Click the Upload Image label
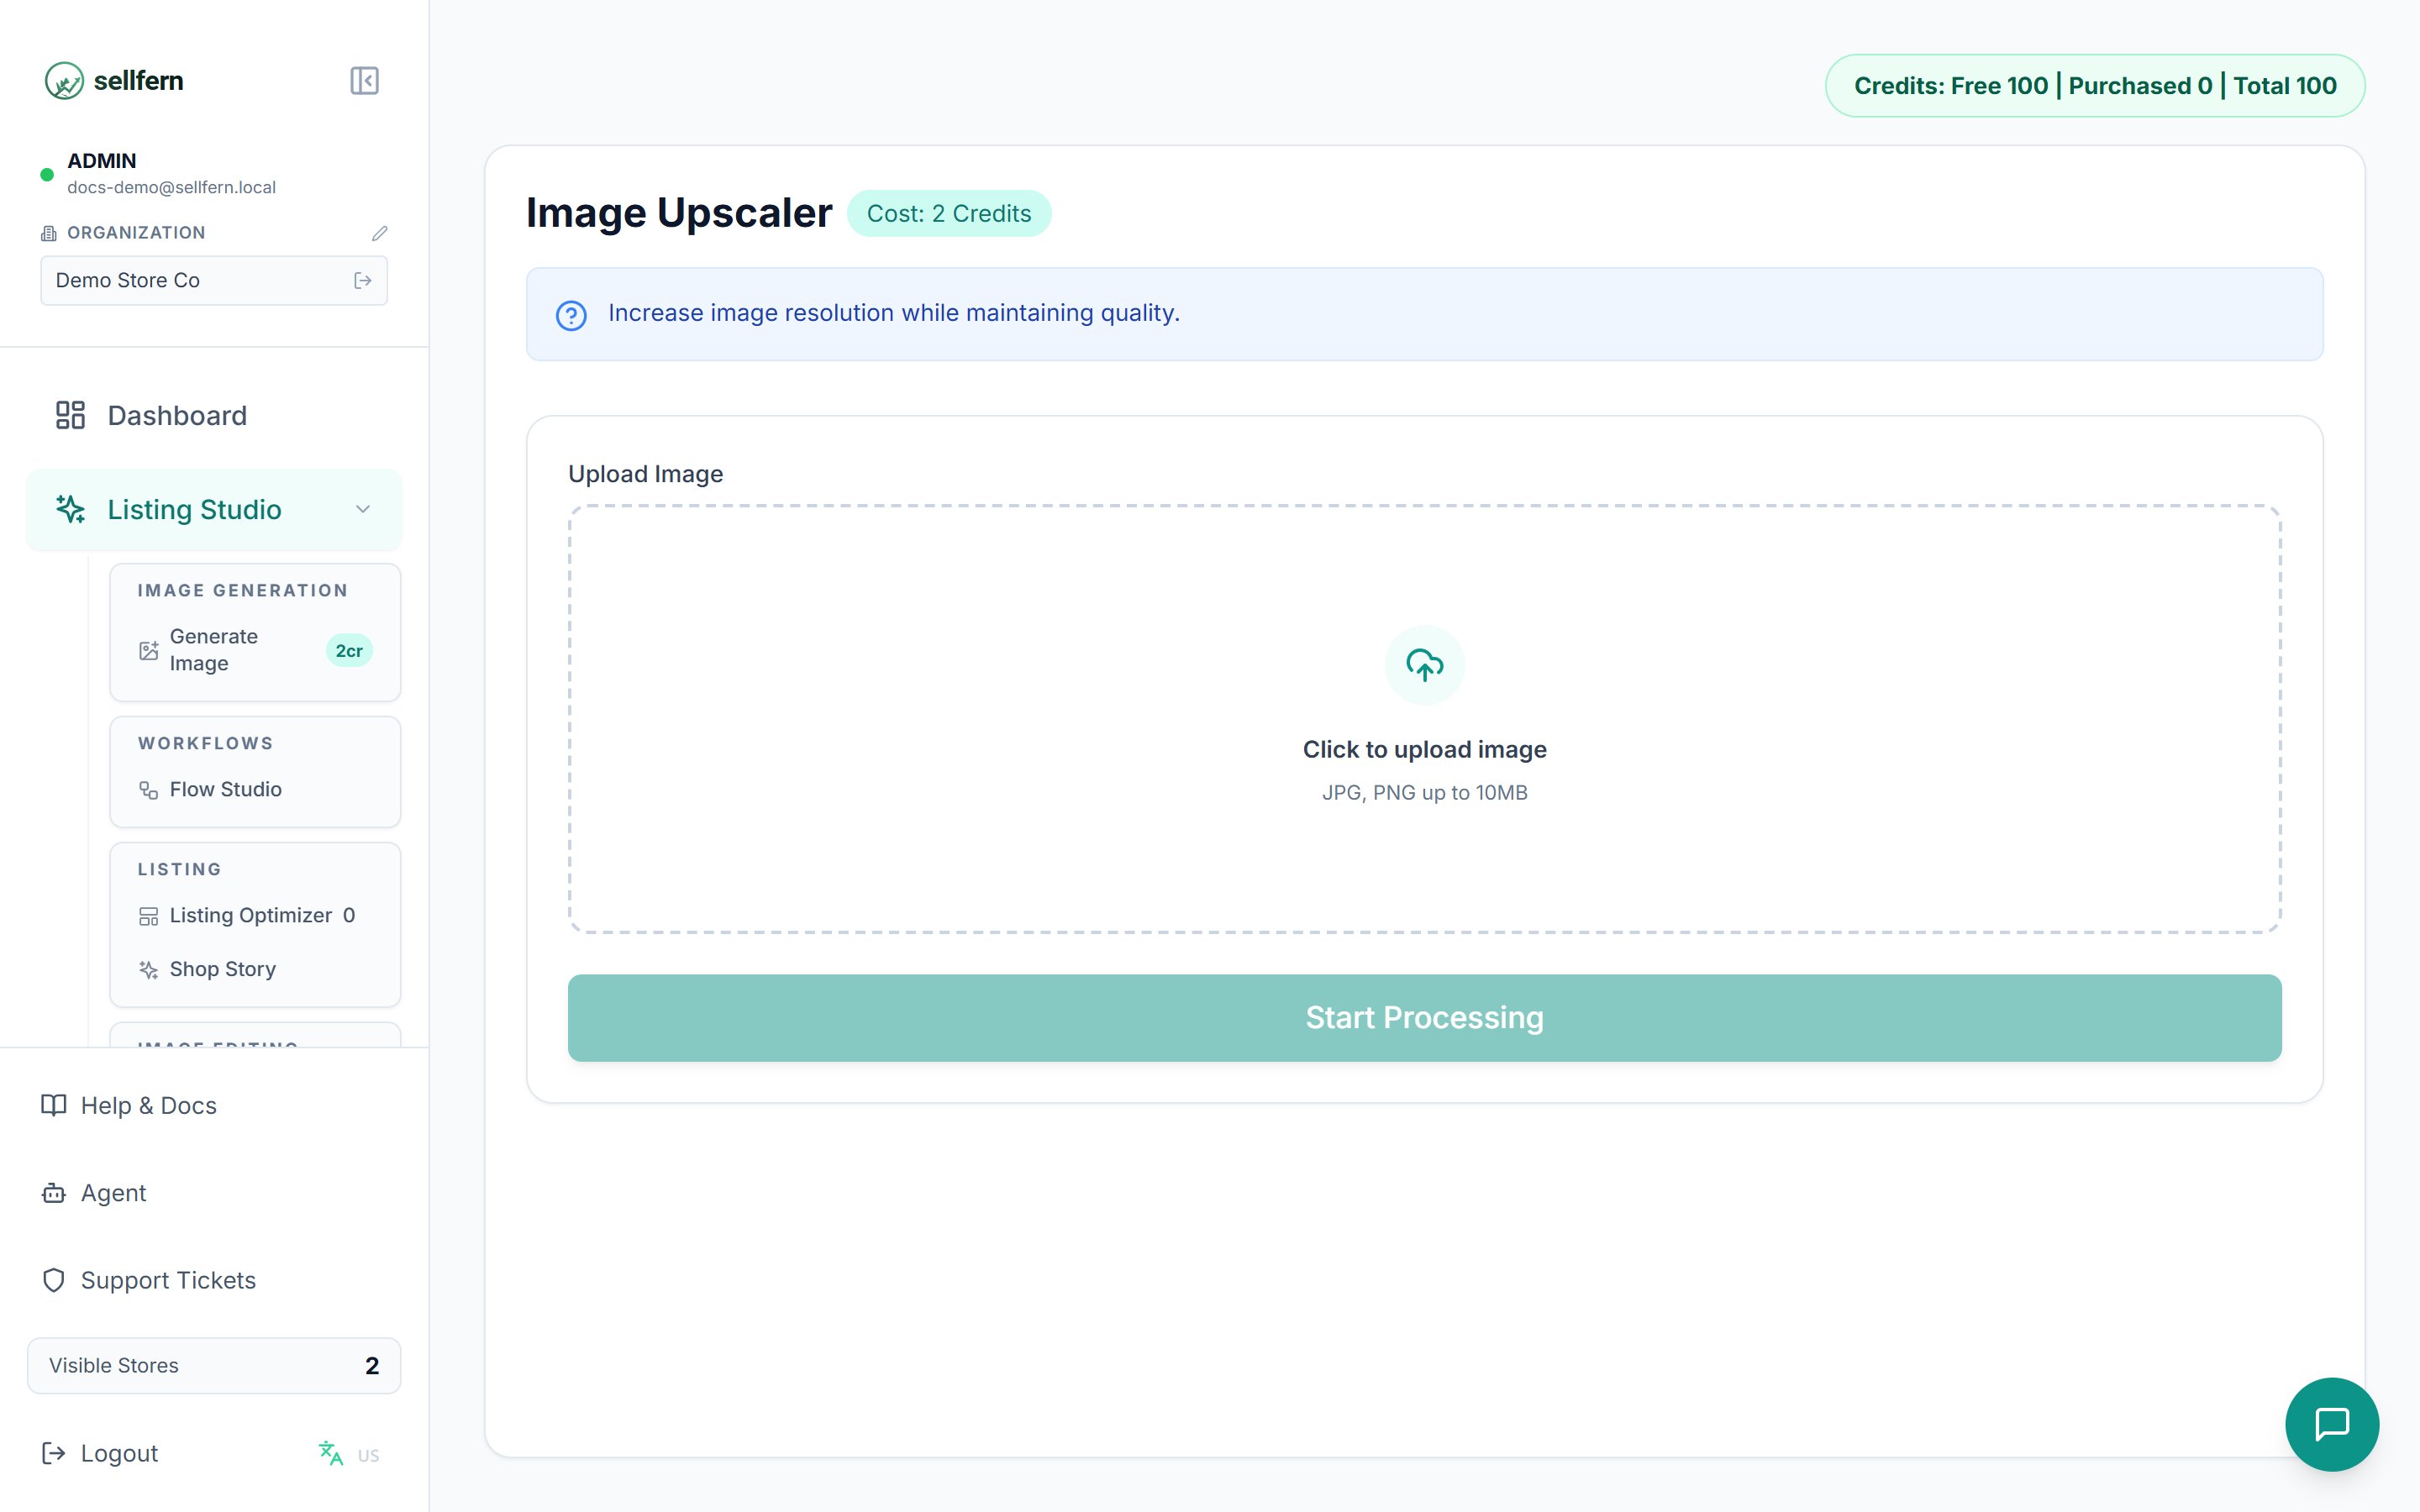The width and height of the screenshot is (2420, 1512). [646, 474]
